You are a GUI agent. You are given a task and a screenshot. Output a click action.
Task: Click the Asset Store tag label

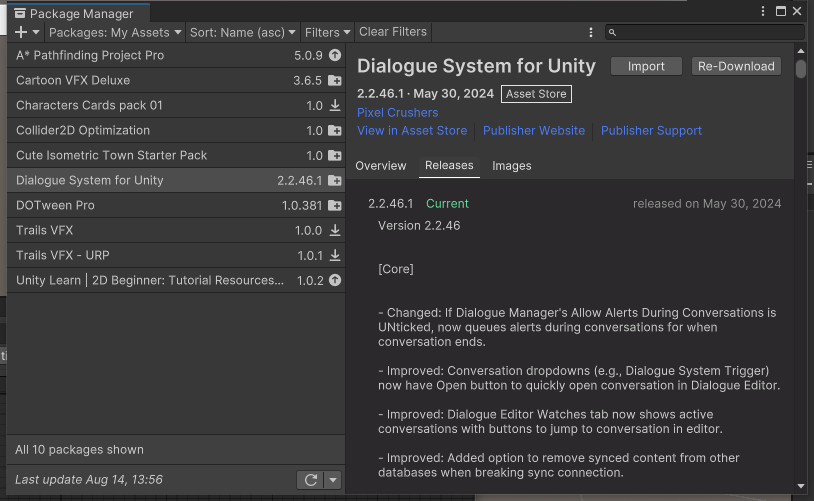click(x=536, y=94)
